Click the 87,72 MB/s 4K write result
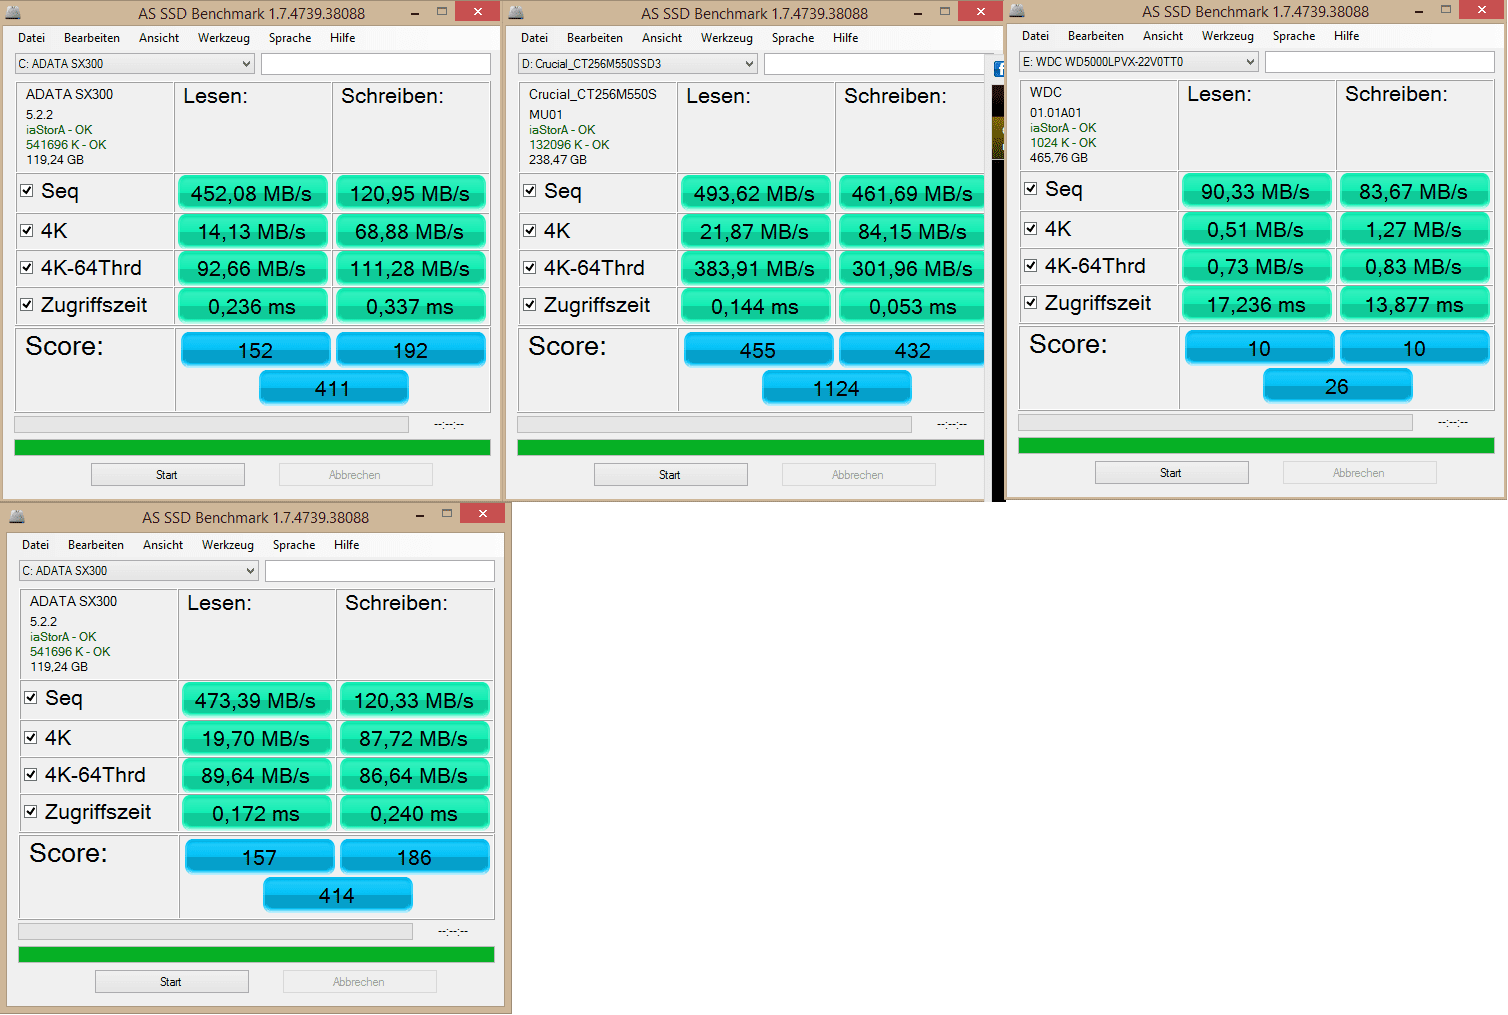Viewport: 1508px width, 1015px height. click(x=414, y=738)
